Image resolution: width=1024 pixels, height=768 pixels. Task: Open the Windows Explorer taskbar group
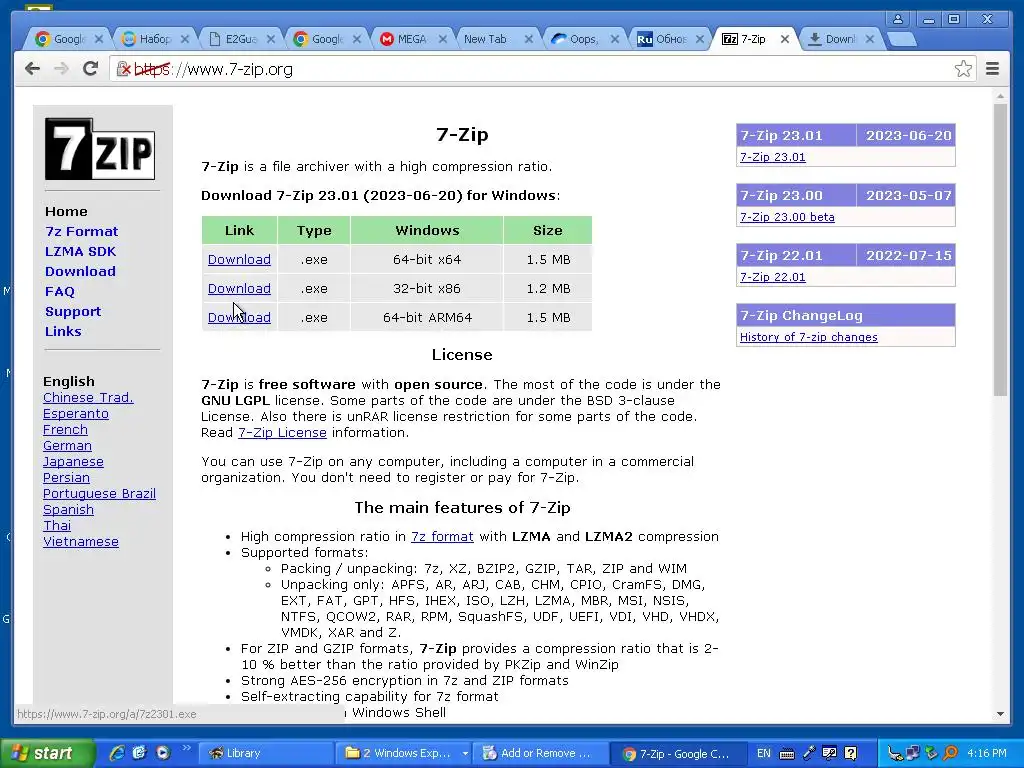coord(403,753)
